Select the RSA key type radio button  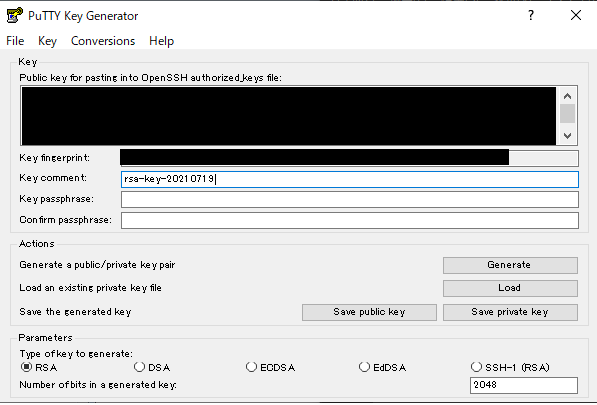point(26,367)
